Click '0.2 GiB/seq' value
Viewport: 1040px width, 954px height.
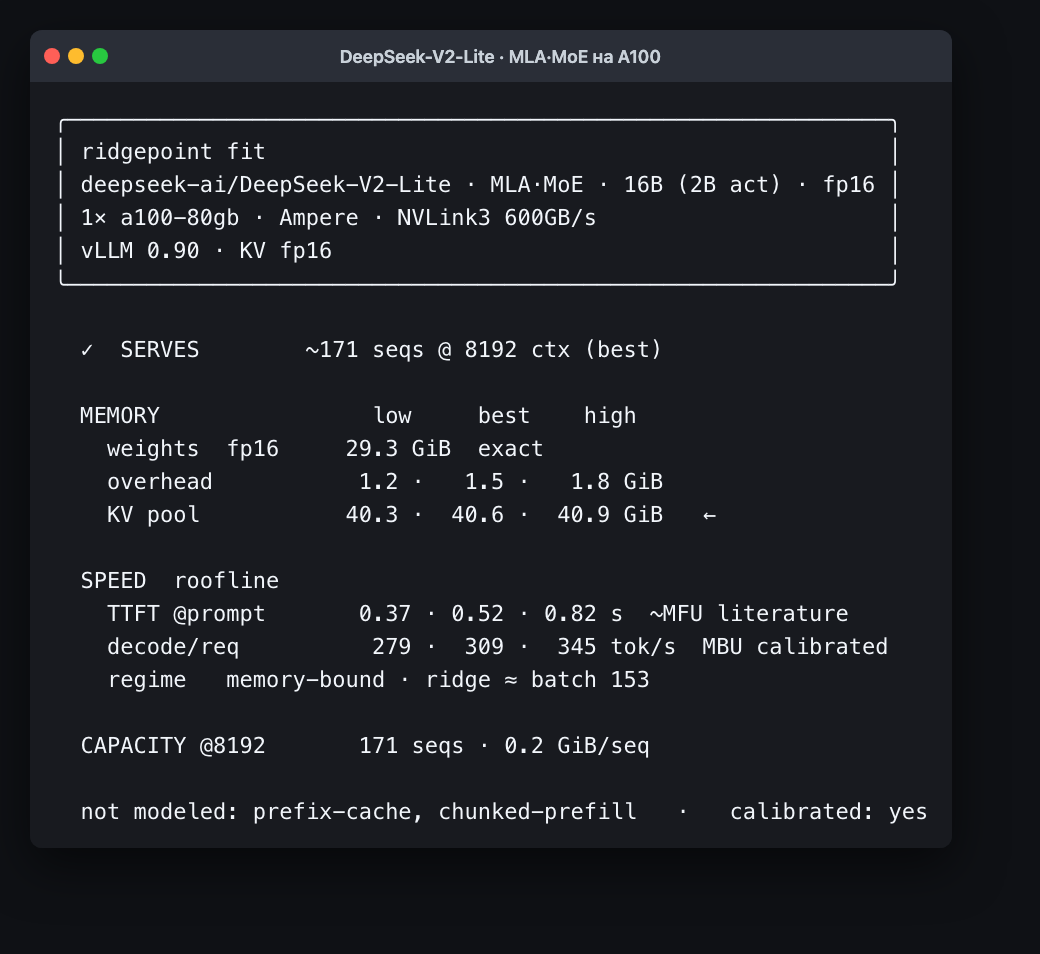click(x=577, y=746)
